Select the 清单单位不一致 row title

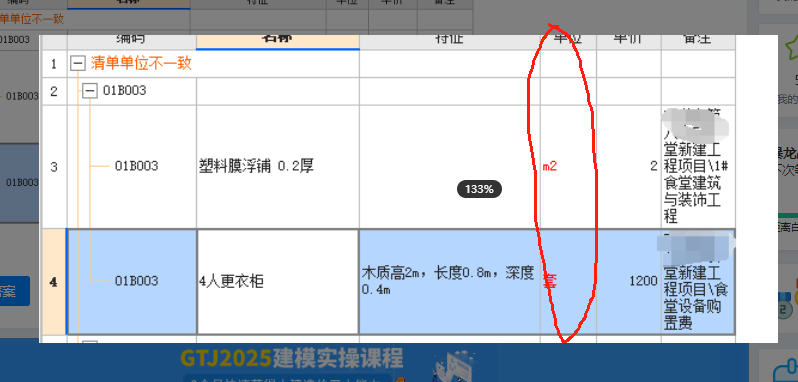141,64
